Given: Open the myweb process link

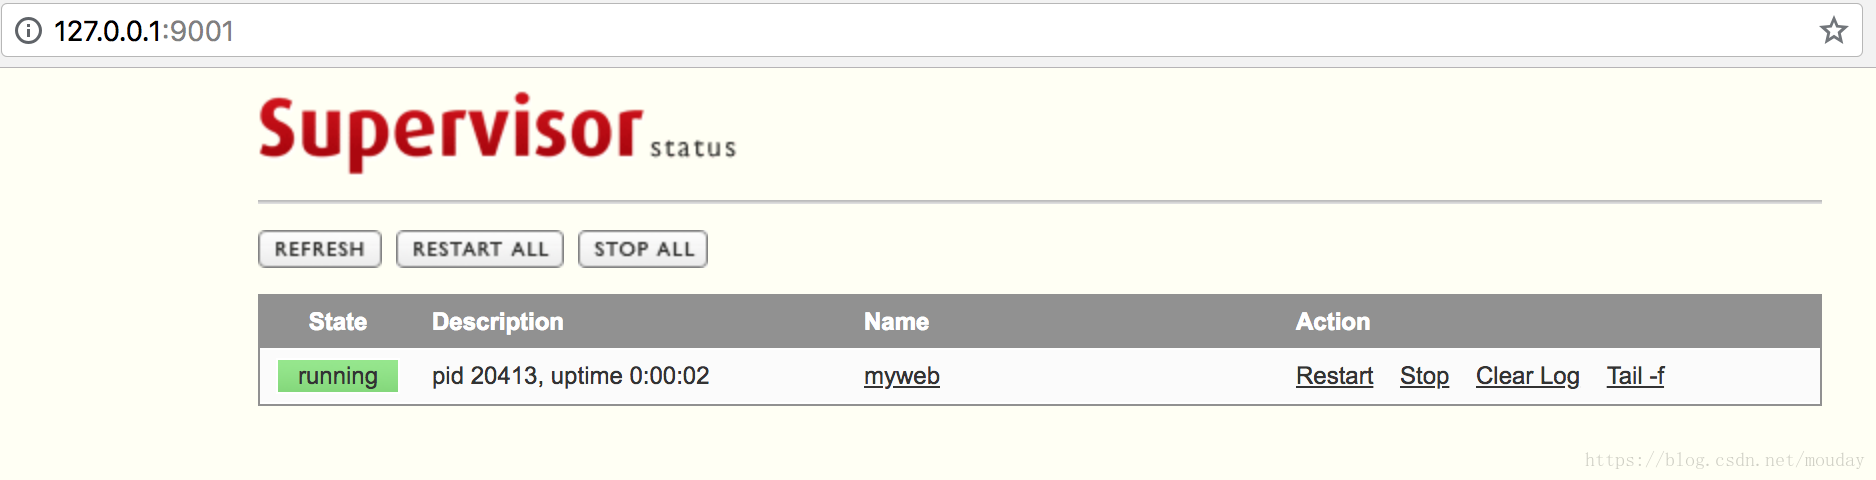Looking at the screenshot, I should click(x=902, y=376).
